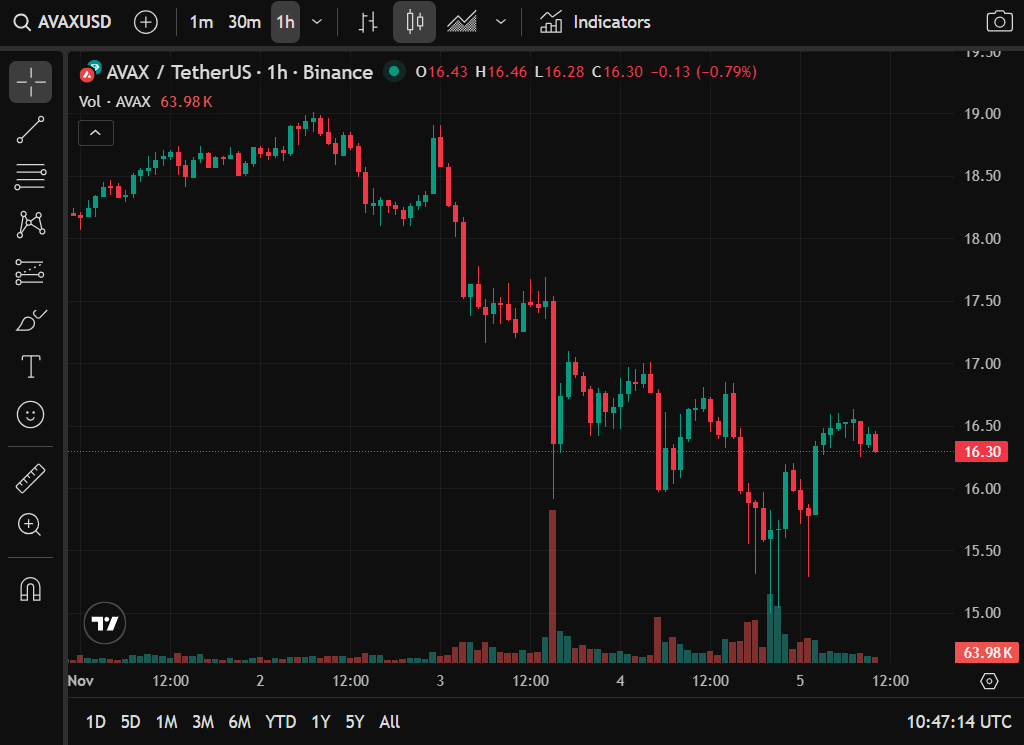Switch to bar chart style

pyautogui.click(x=368, y=22)
